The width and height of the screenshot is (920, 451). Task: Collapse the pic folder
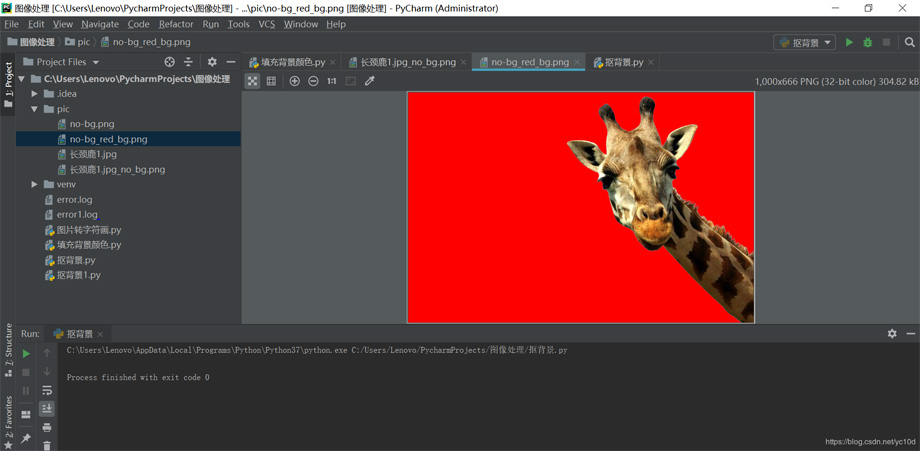tap(35, 109)
